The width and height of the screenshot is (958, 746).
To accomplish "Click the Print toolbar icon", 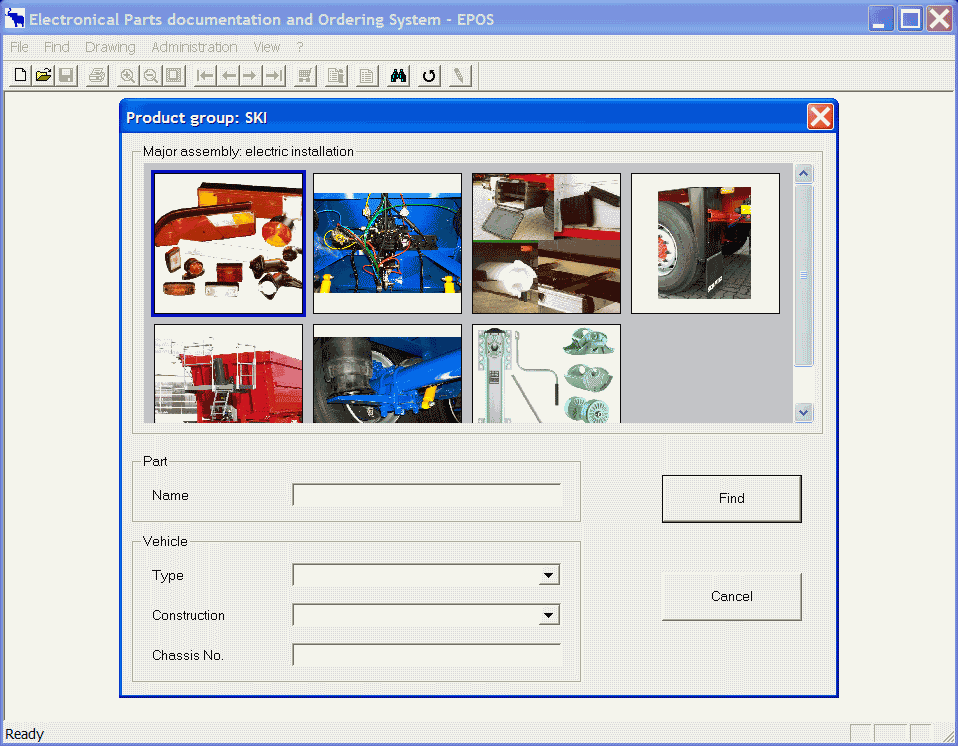I will 97,76.
